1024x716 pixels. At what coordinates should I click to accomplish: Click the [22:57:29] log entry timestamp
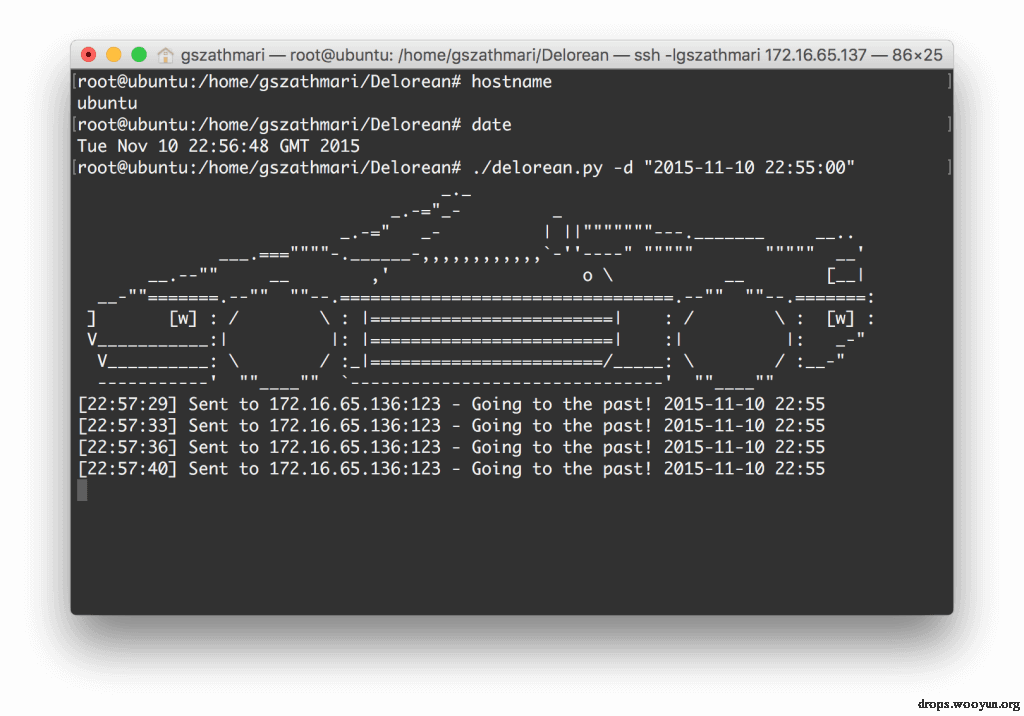[127, 404]
